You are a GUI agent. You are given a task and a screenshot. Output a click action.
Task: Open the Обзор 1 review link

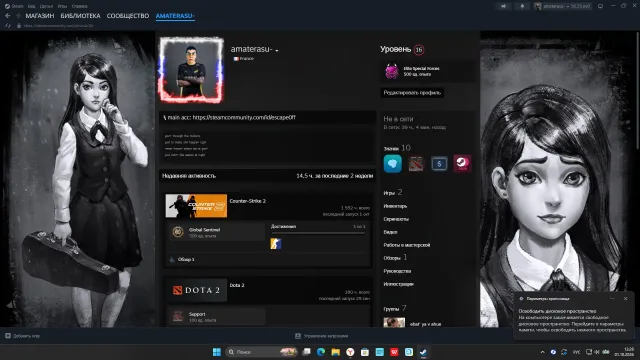click(x=186, y=259)
